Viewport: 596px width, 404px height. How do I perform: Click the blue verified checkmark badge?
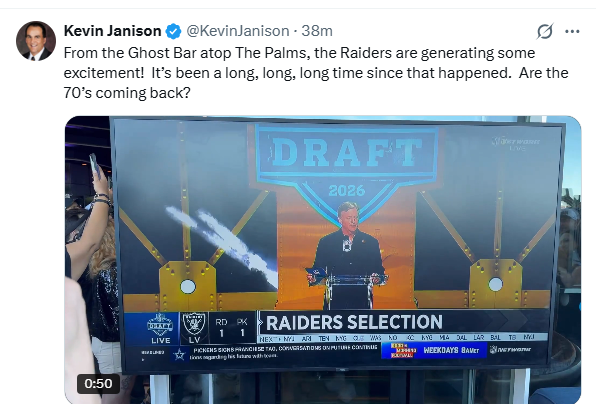pyautogui.click(x=173, y=31)
